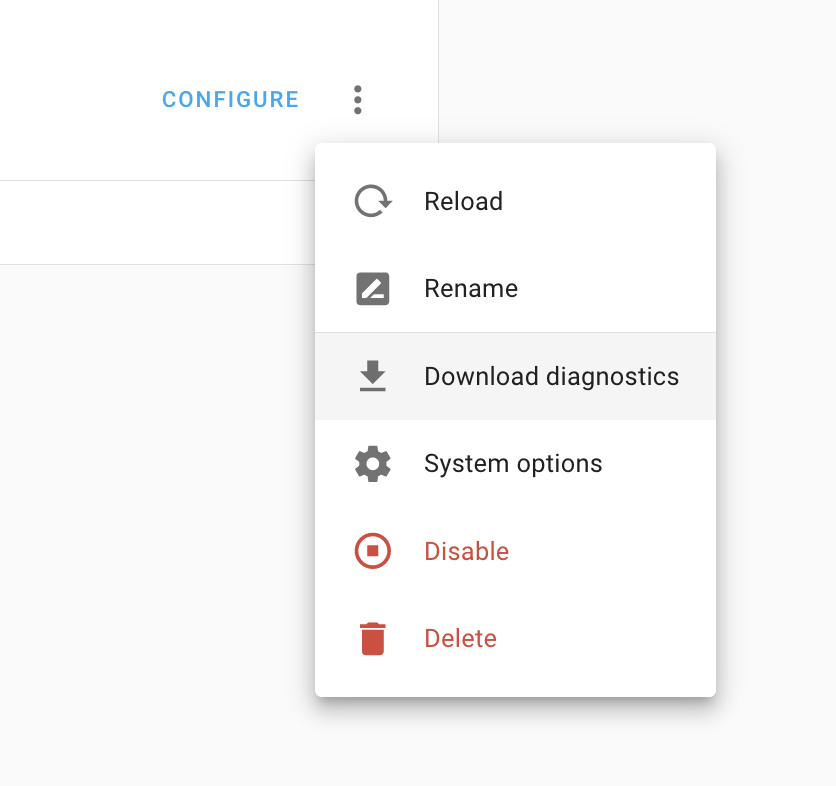Choose Reload from the menu

click(x=463, y=201)
